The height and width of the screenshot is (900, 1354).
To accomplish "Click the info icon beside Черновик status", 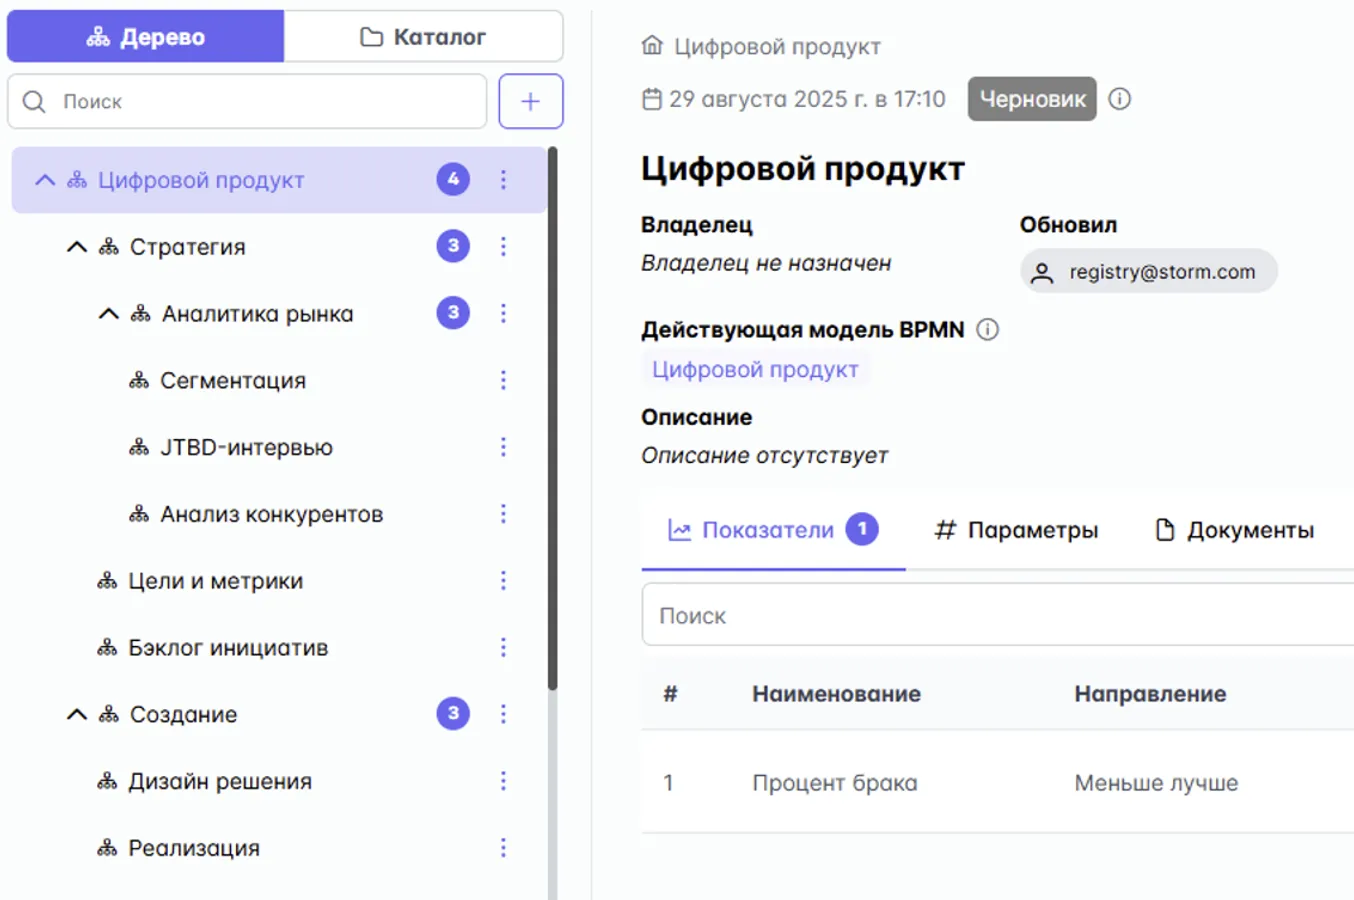I will [1120, 98].
